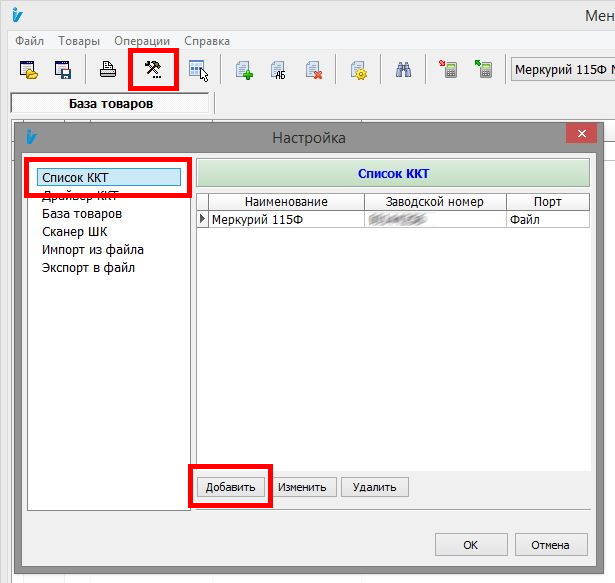
Task: Select the Меркурий 115Ф row in table
Action: 285,220
